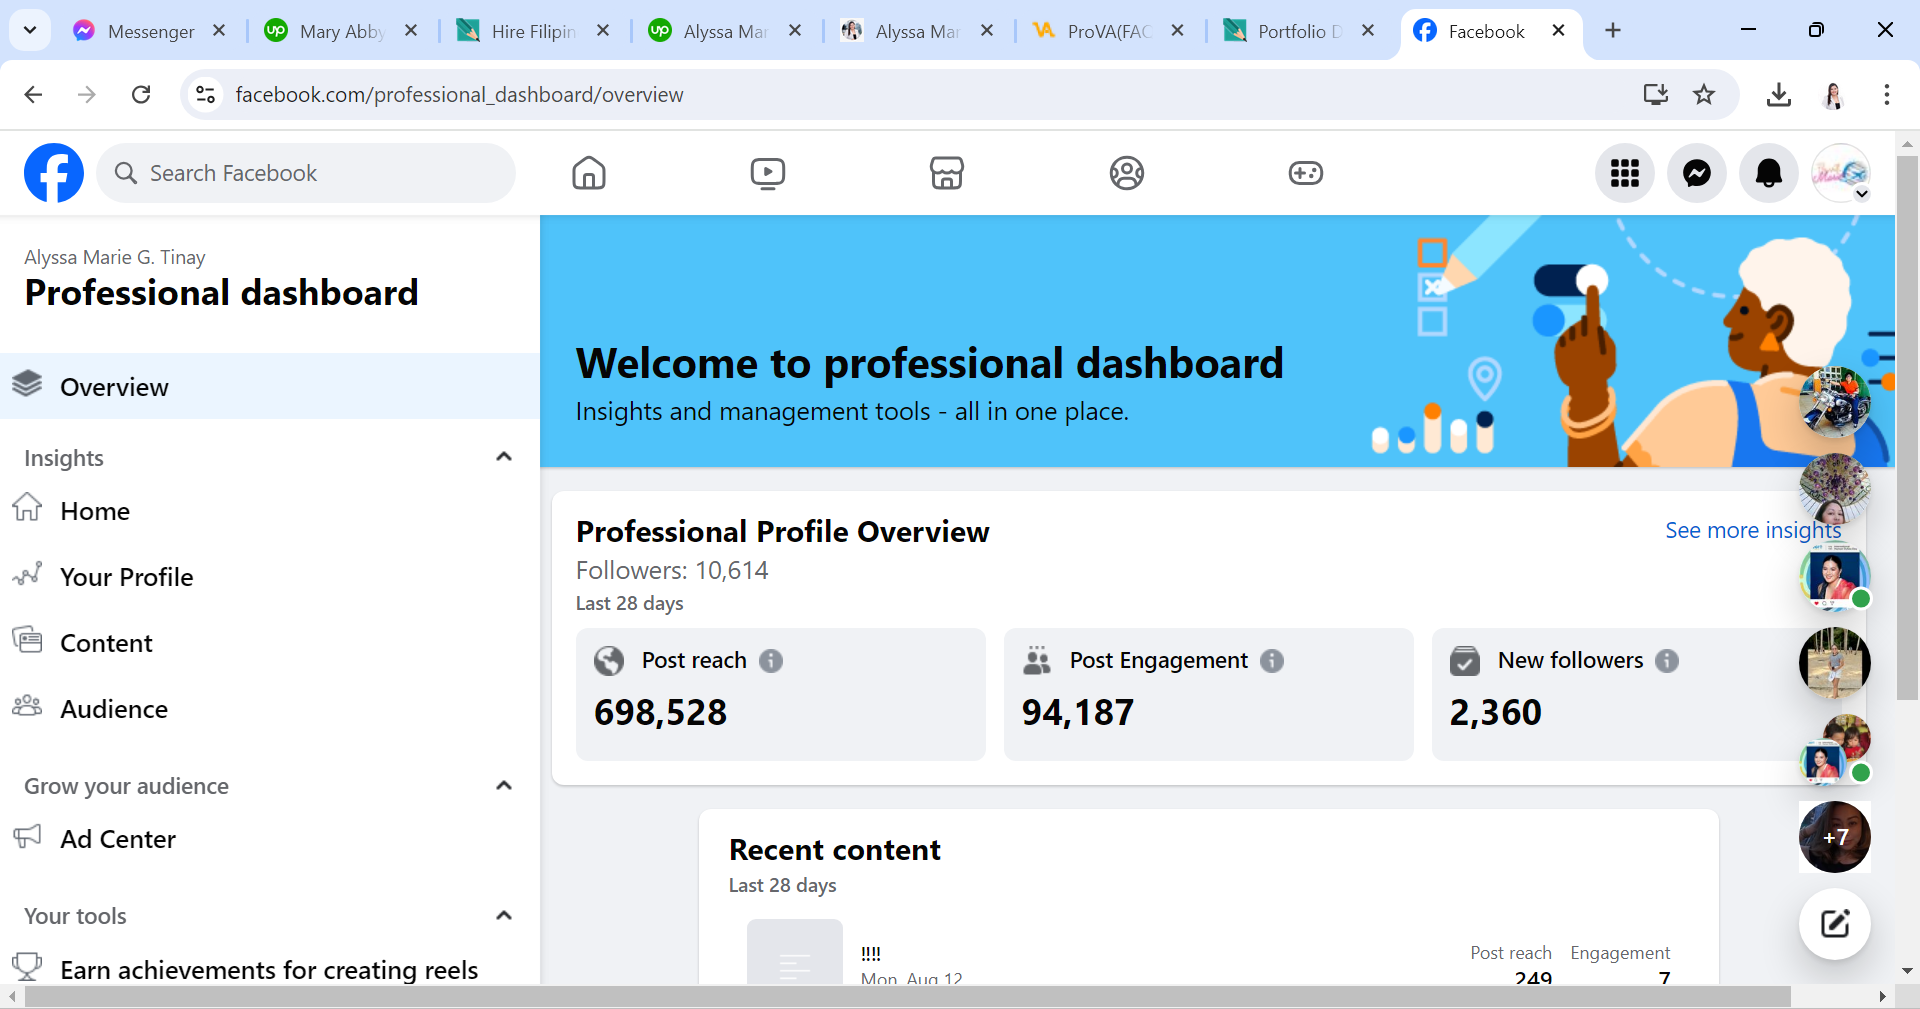Open the Home feed icon

point(589,173)
